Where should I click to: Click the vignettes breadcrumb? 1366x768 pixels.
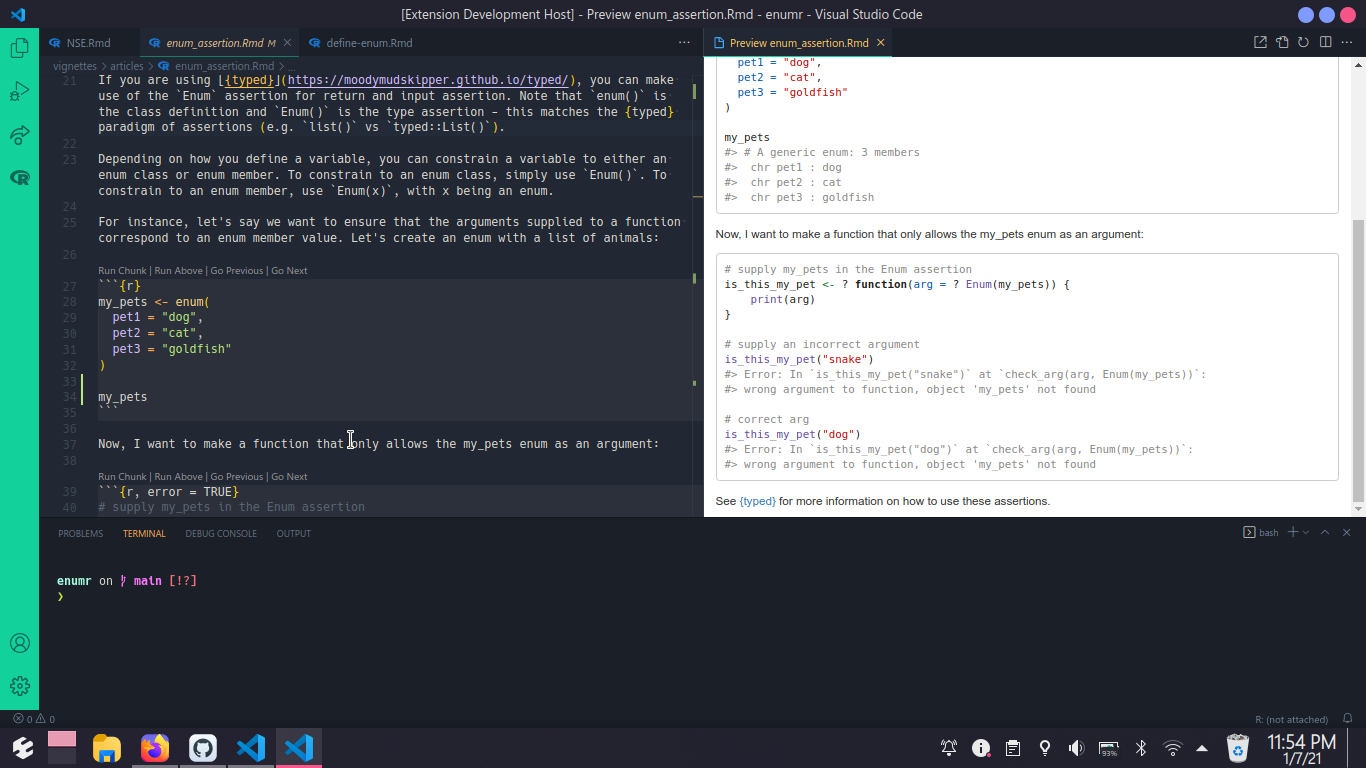[75, 66]
